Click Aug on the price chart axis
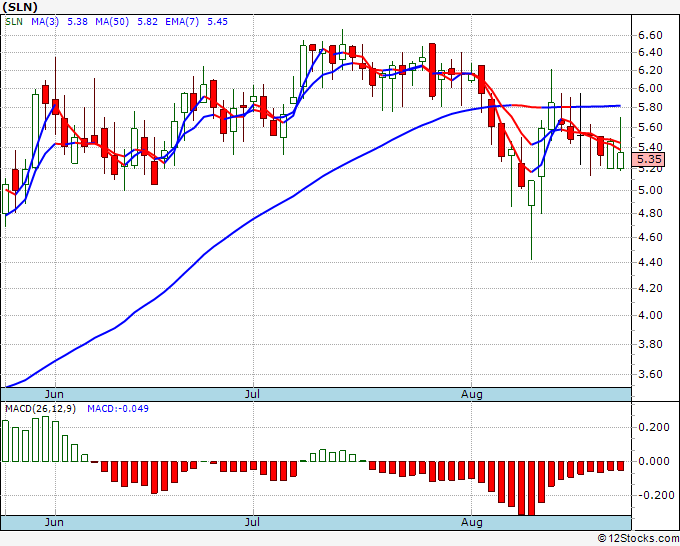This screenshot has height=546, width=680. tap(471, 394)
